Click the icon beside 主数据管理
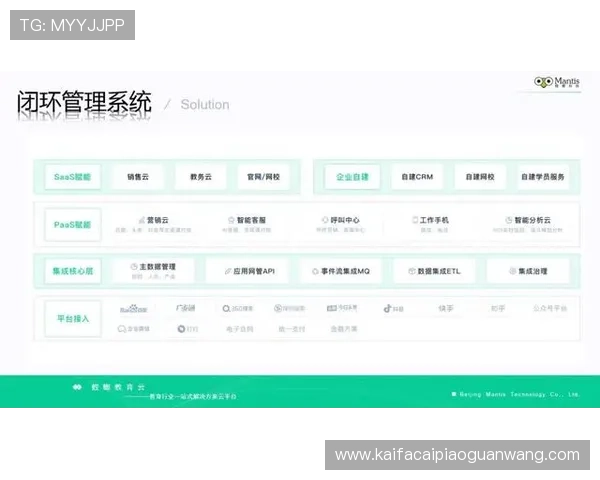The height and width of the screenshot is (480, 600). [134, 266]
